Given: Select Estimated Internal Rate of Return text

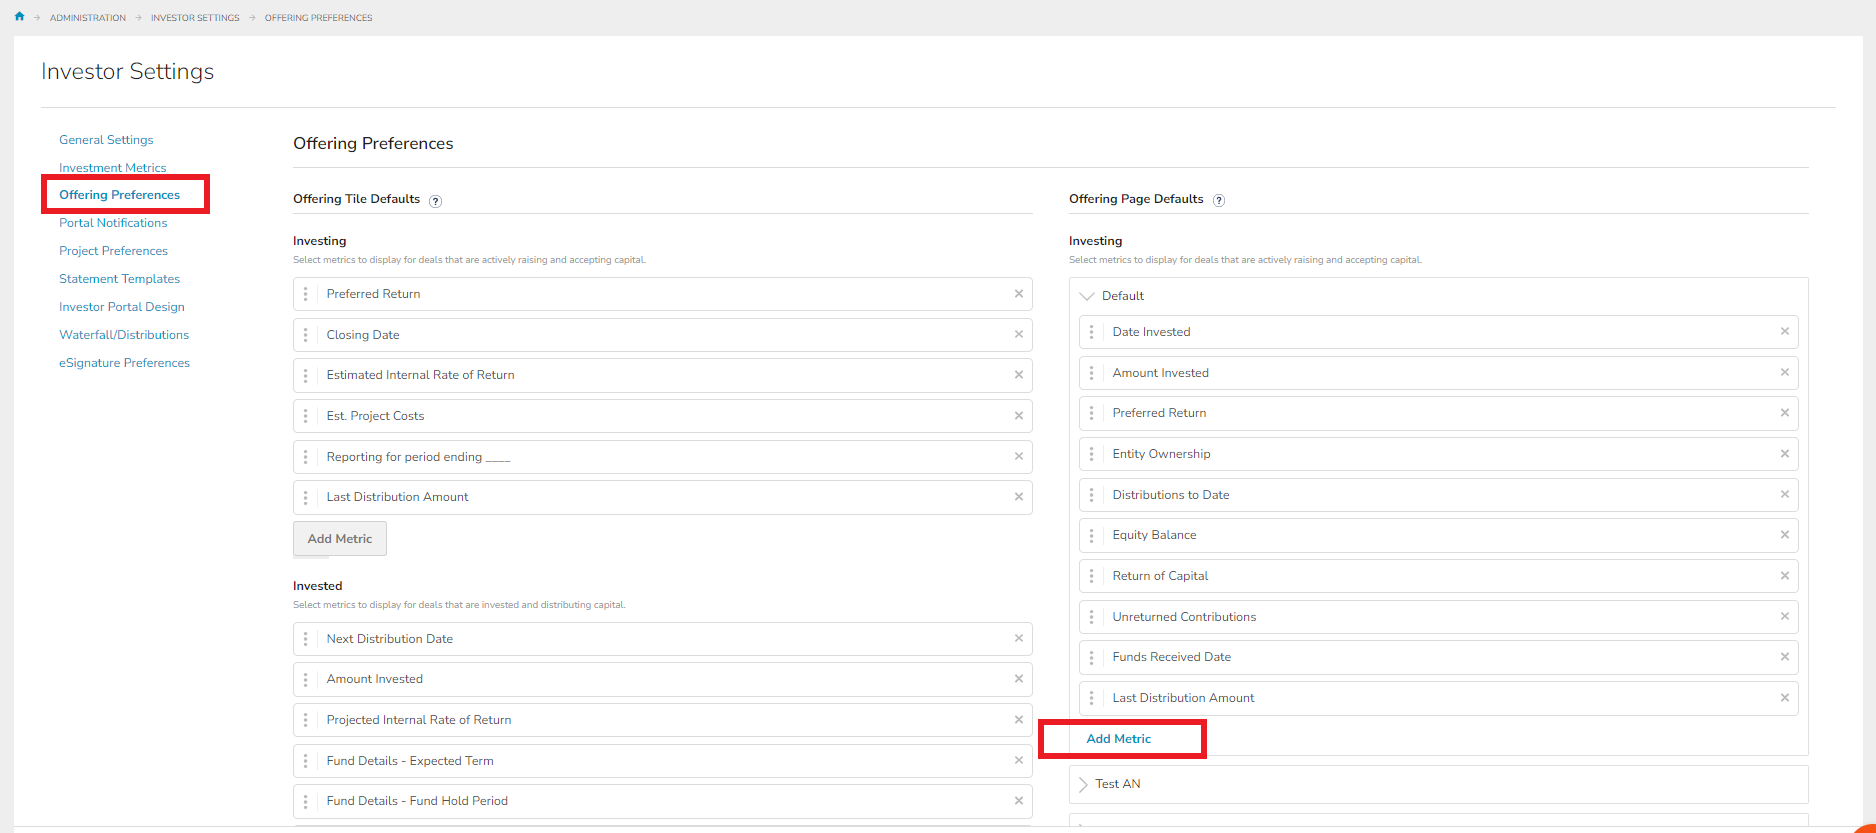Looking at the screenshot, I should click(421, 375).
